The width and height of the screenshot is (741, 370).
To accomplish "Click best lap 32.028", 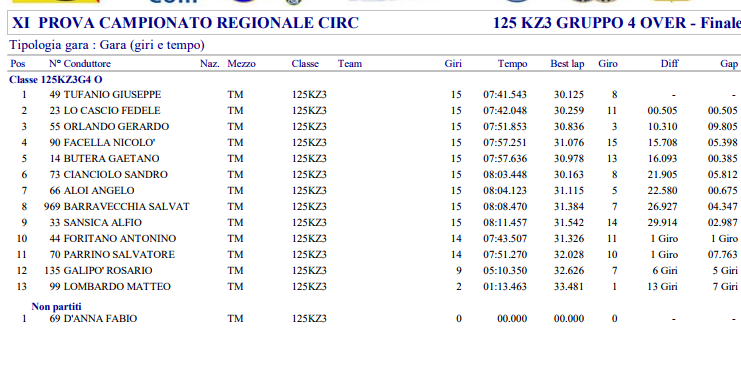I will (x=569, y=255).
